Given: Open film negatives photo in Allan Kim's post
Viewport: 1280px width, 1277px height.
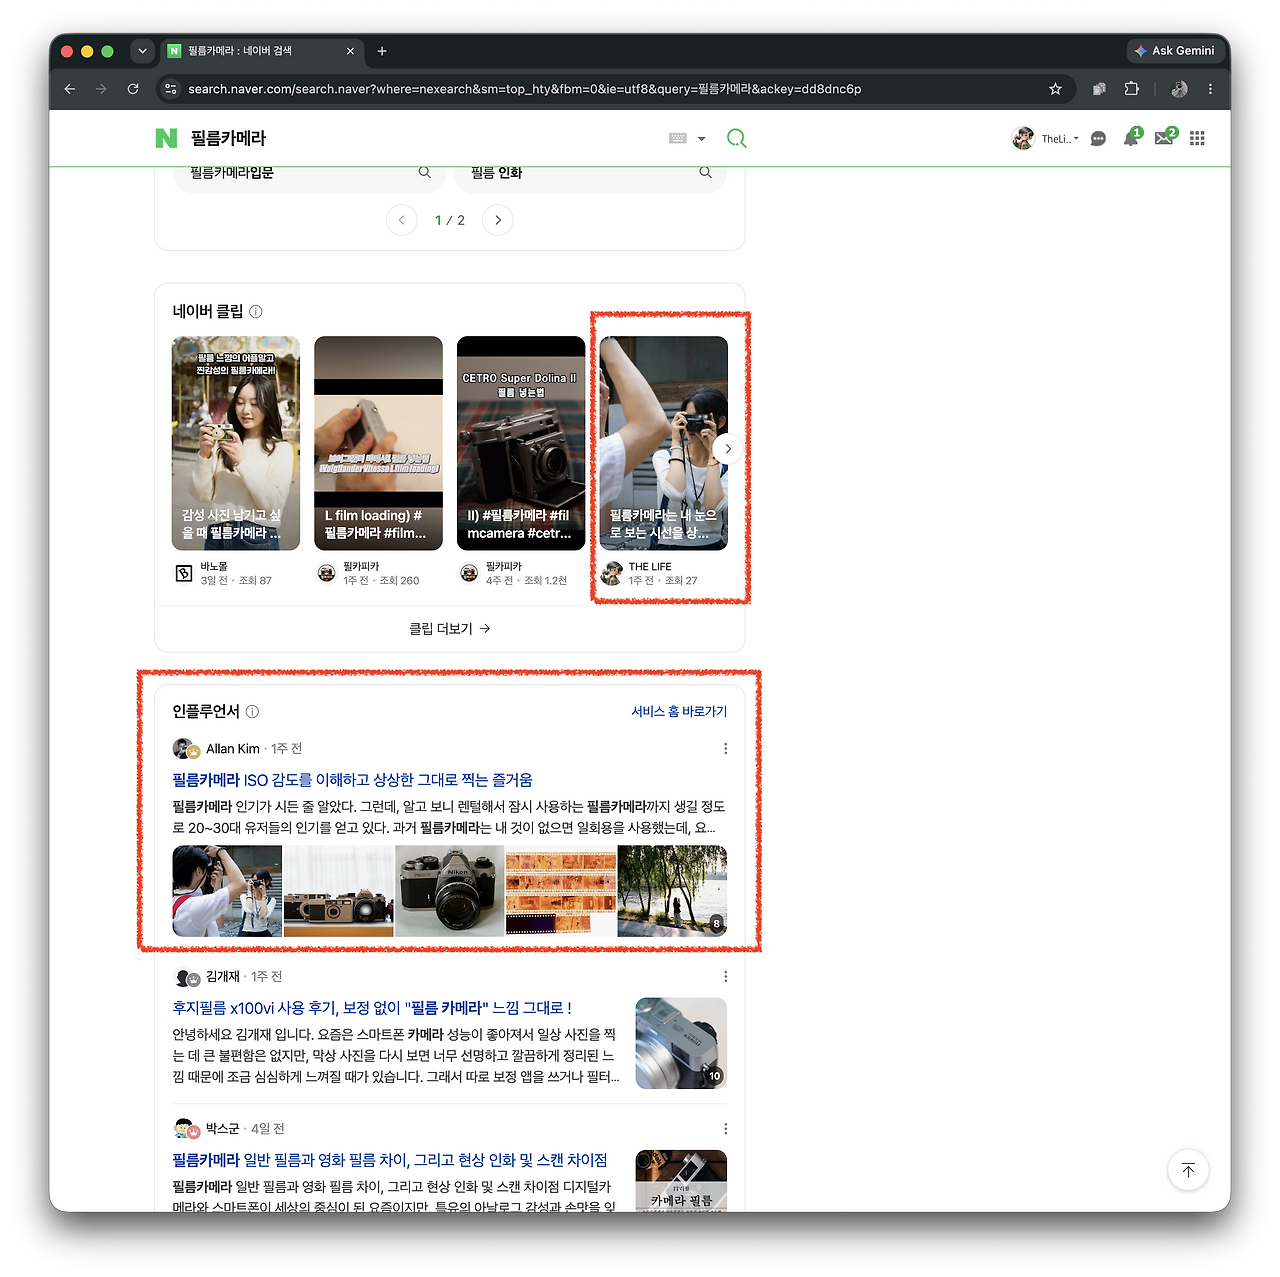Looking at the screenshot, I should pyautogui.click(x=561, y=891).
